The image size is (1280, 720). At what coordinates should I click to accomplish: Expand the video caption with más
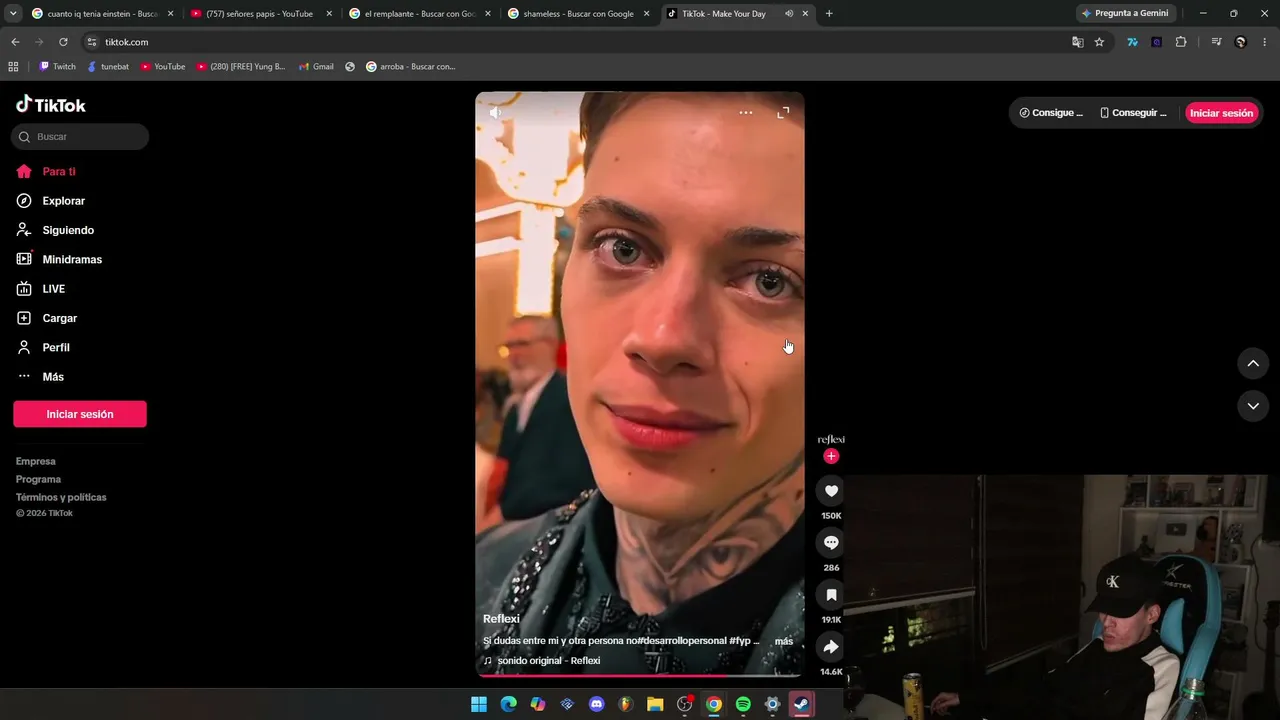point(784,641)
